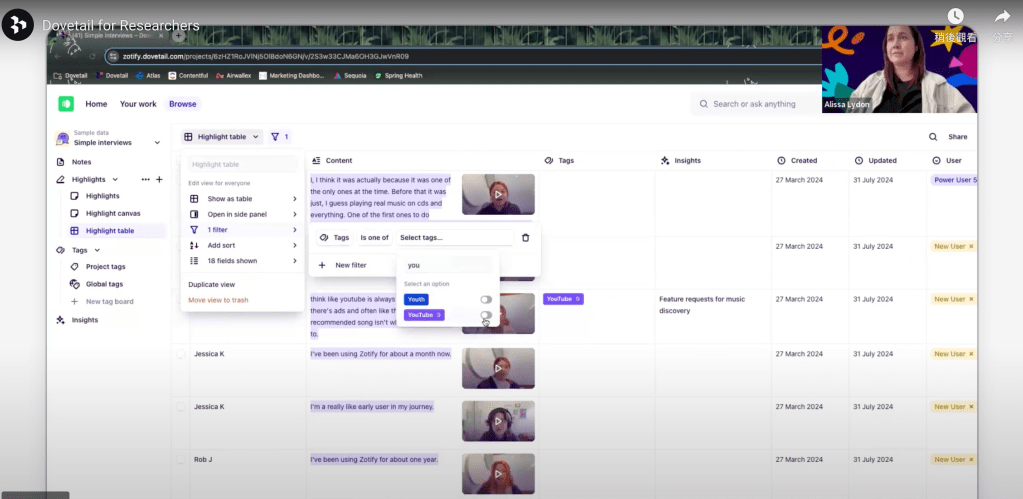This screenshot has height=499, width=1023.
Task: Click the green Dovetail workspace logo
Action: (66, 104)
